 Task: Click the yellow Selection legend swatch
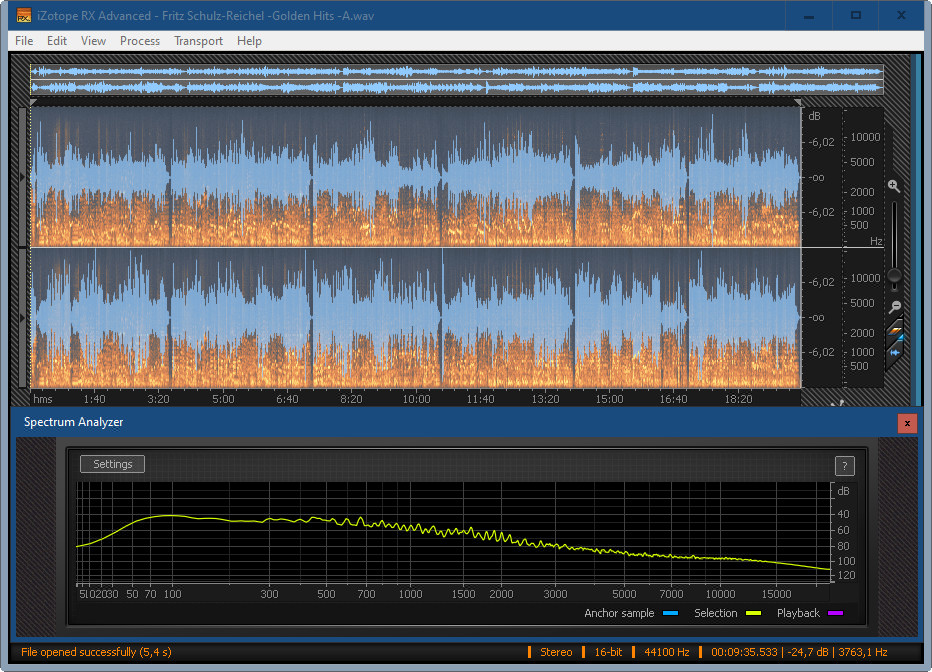pyautogui.click(x=754, y=613)
